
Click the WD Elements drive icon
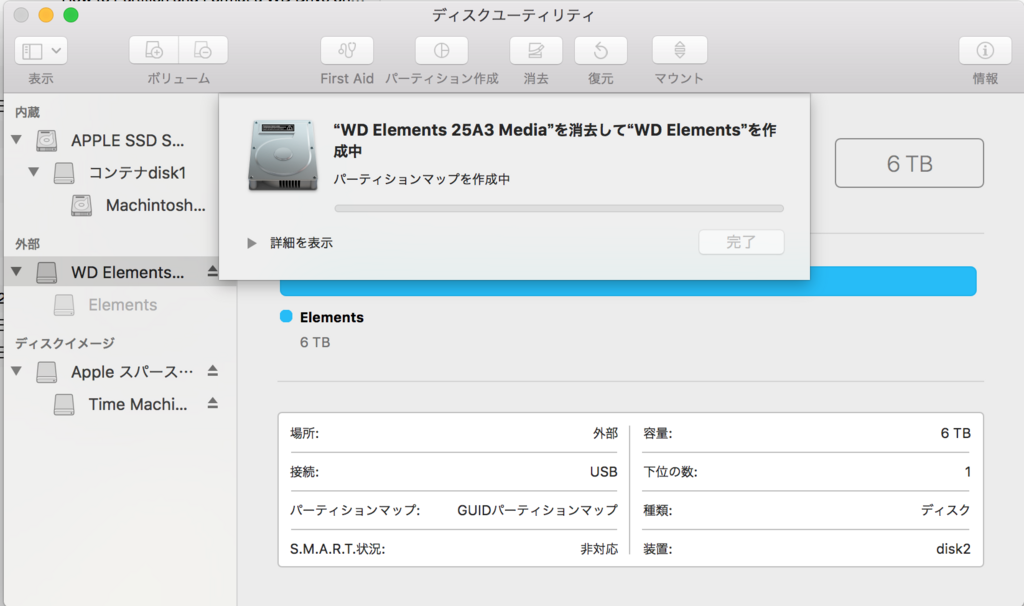(46, 272)
